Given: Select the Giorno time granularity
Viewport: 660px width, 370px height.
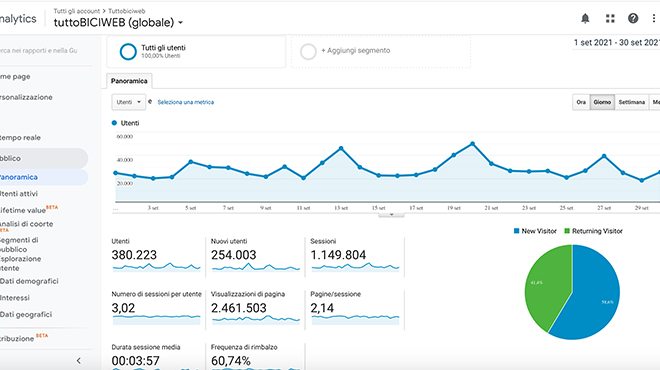Looking at the screenshot, I should tap(602, 102).
